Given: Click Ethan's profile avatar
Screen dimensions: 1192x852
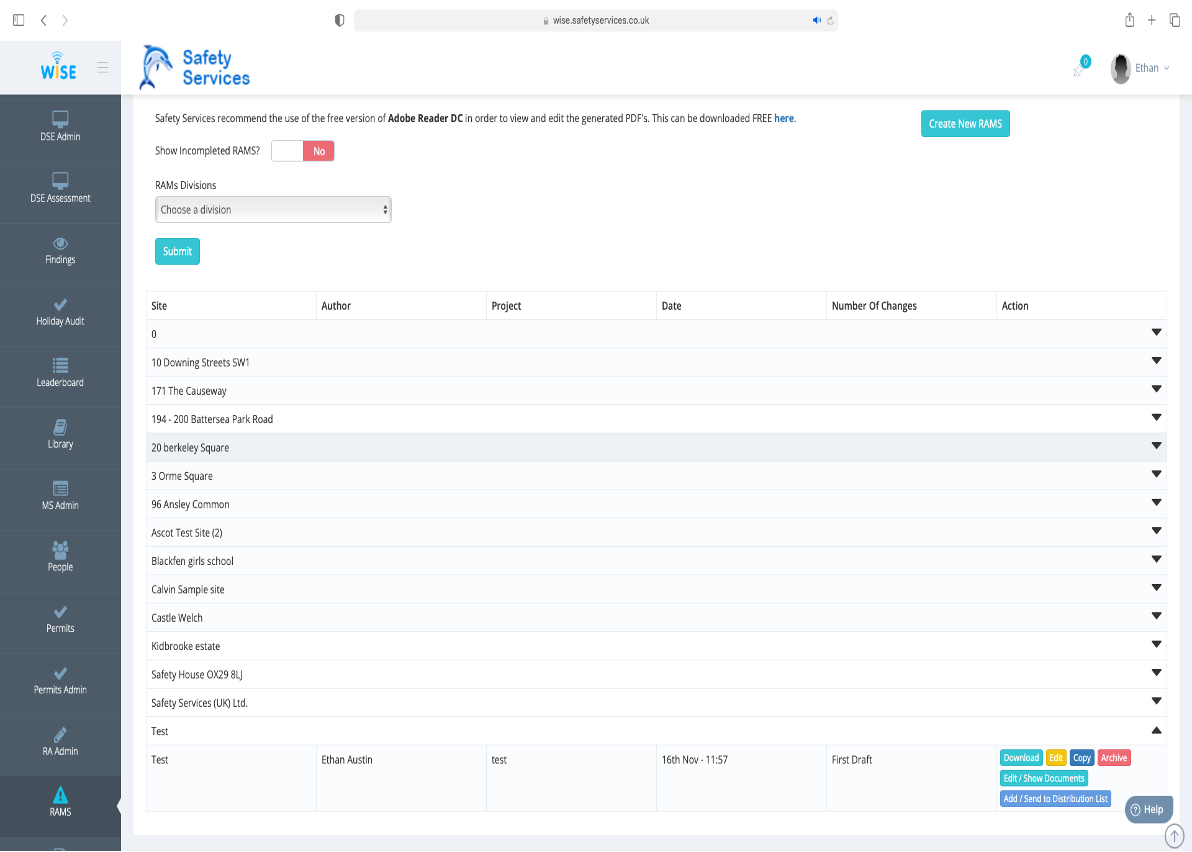Looking at the screenshot, I should coord(1121,68).
